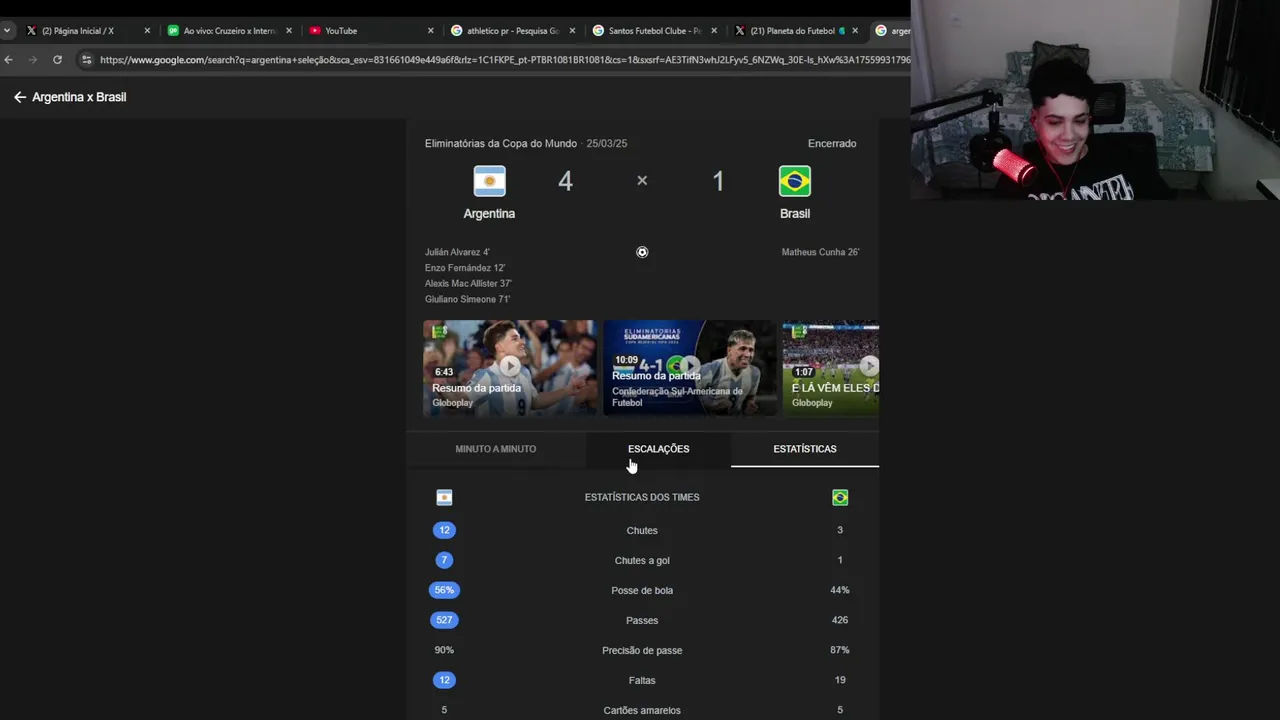Viewport: 1280px width, 720px height.
Task: Click scorer Alexis Mac Allister 37'
Action: (x=468, y=284)
